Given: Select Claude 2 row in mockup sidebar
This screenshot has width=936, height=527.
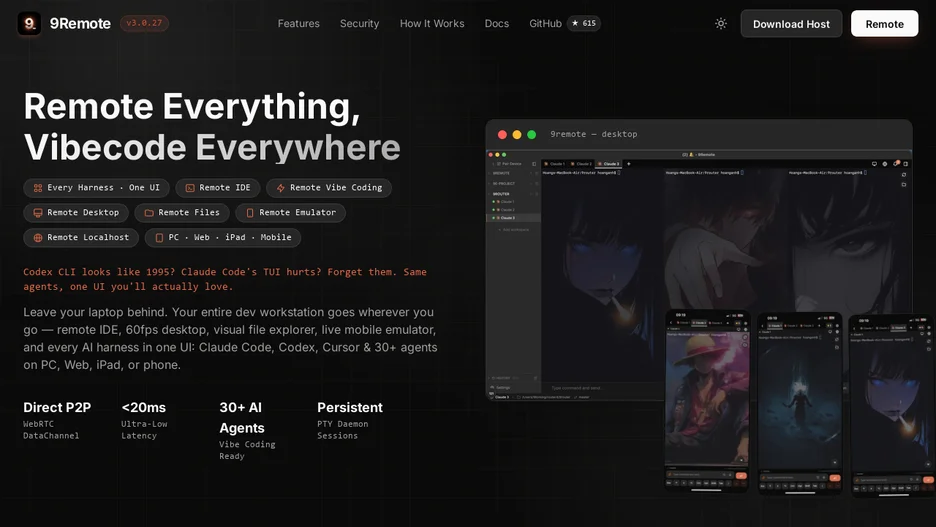Looking at the screenshot, I should pyautogui.click(x=513, y=209).
